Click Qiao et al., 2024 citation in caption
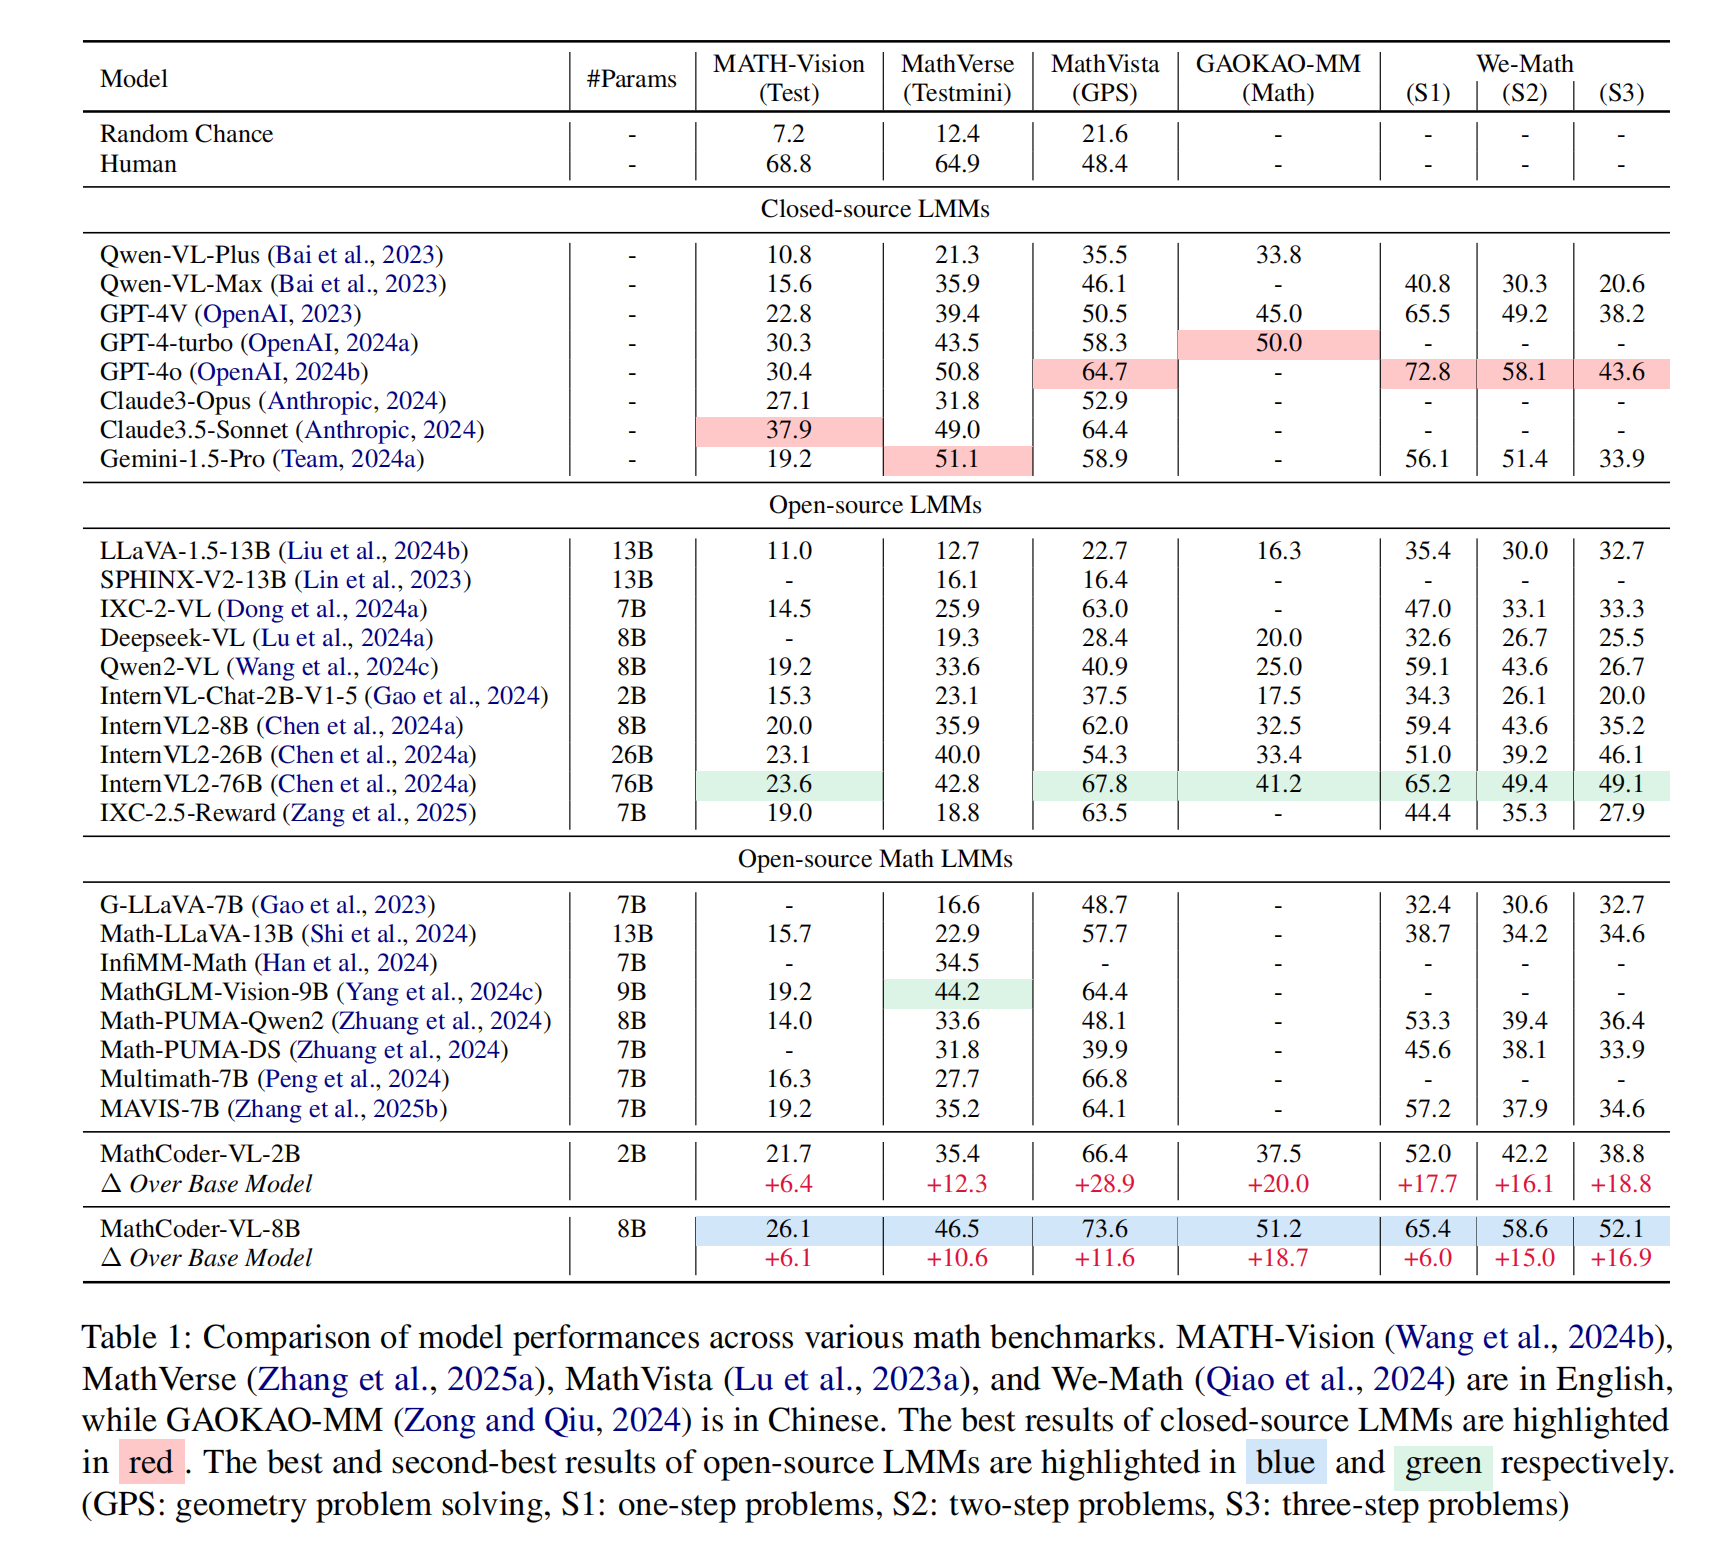This screenshot has width=1731, height=1566. coord(1325,1379)
